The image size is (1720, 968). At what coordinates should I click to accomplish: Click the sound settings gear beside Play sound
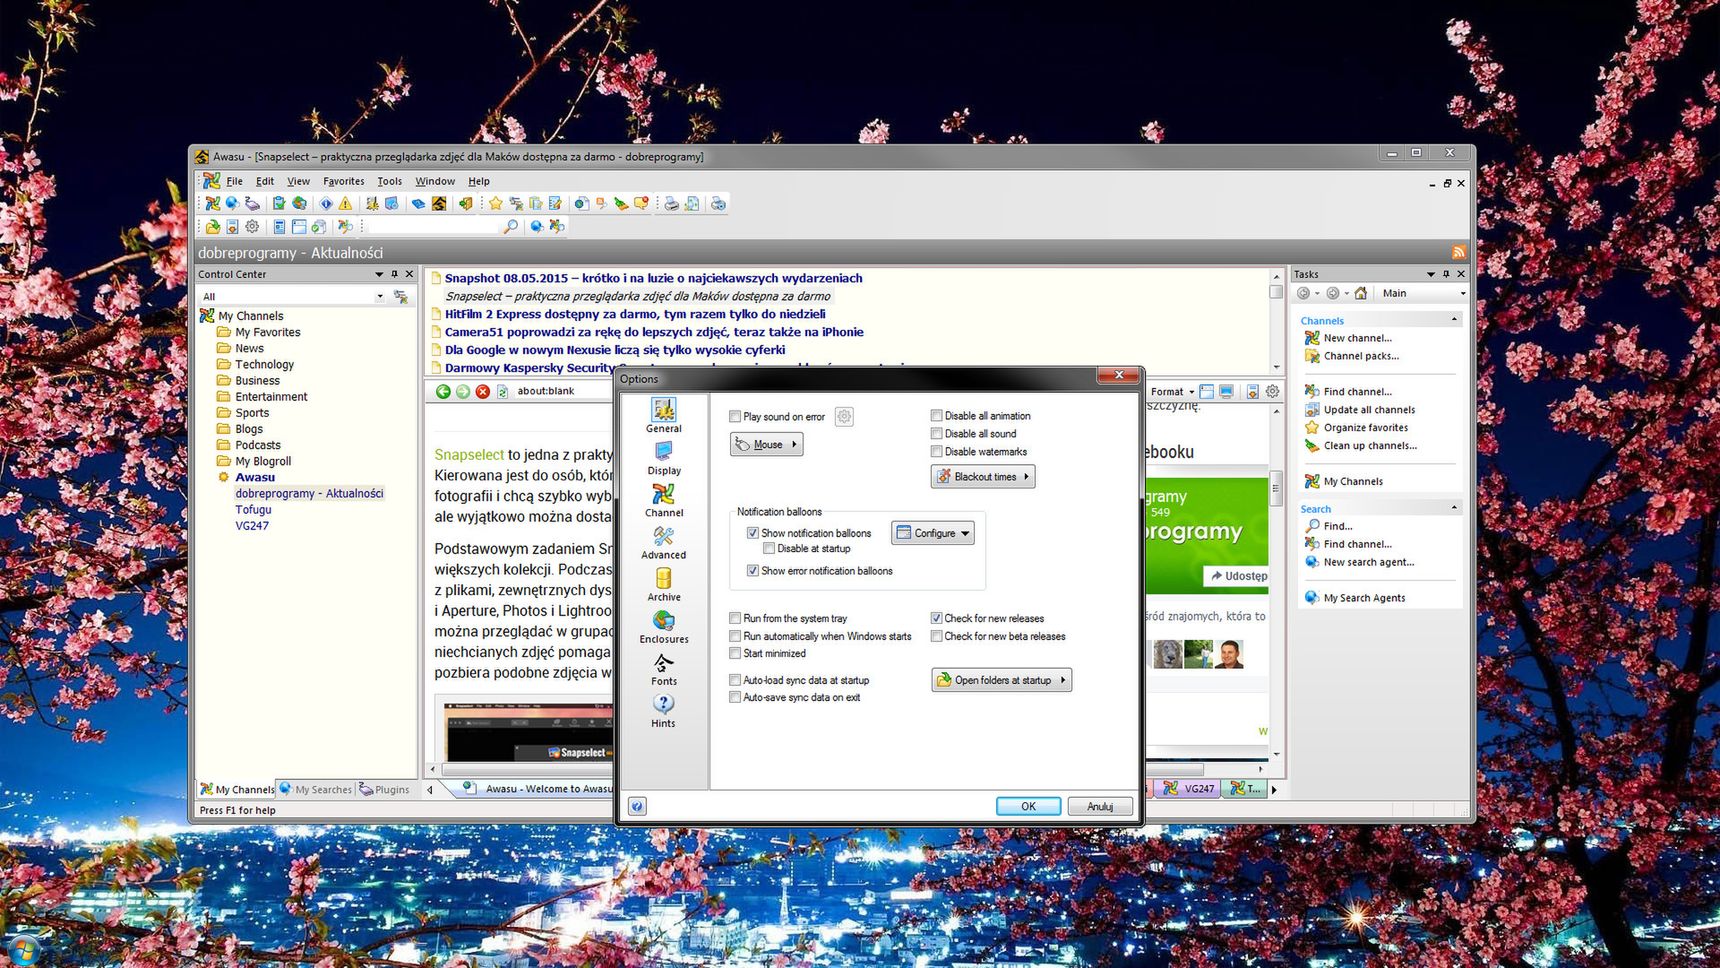coord(844,417)
